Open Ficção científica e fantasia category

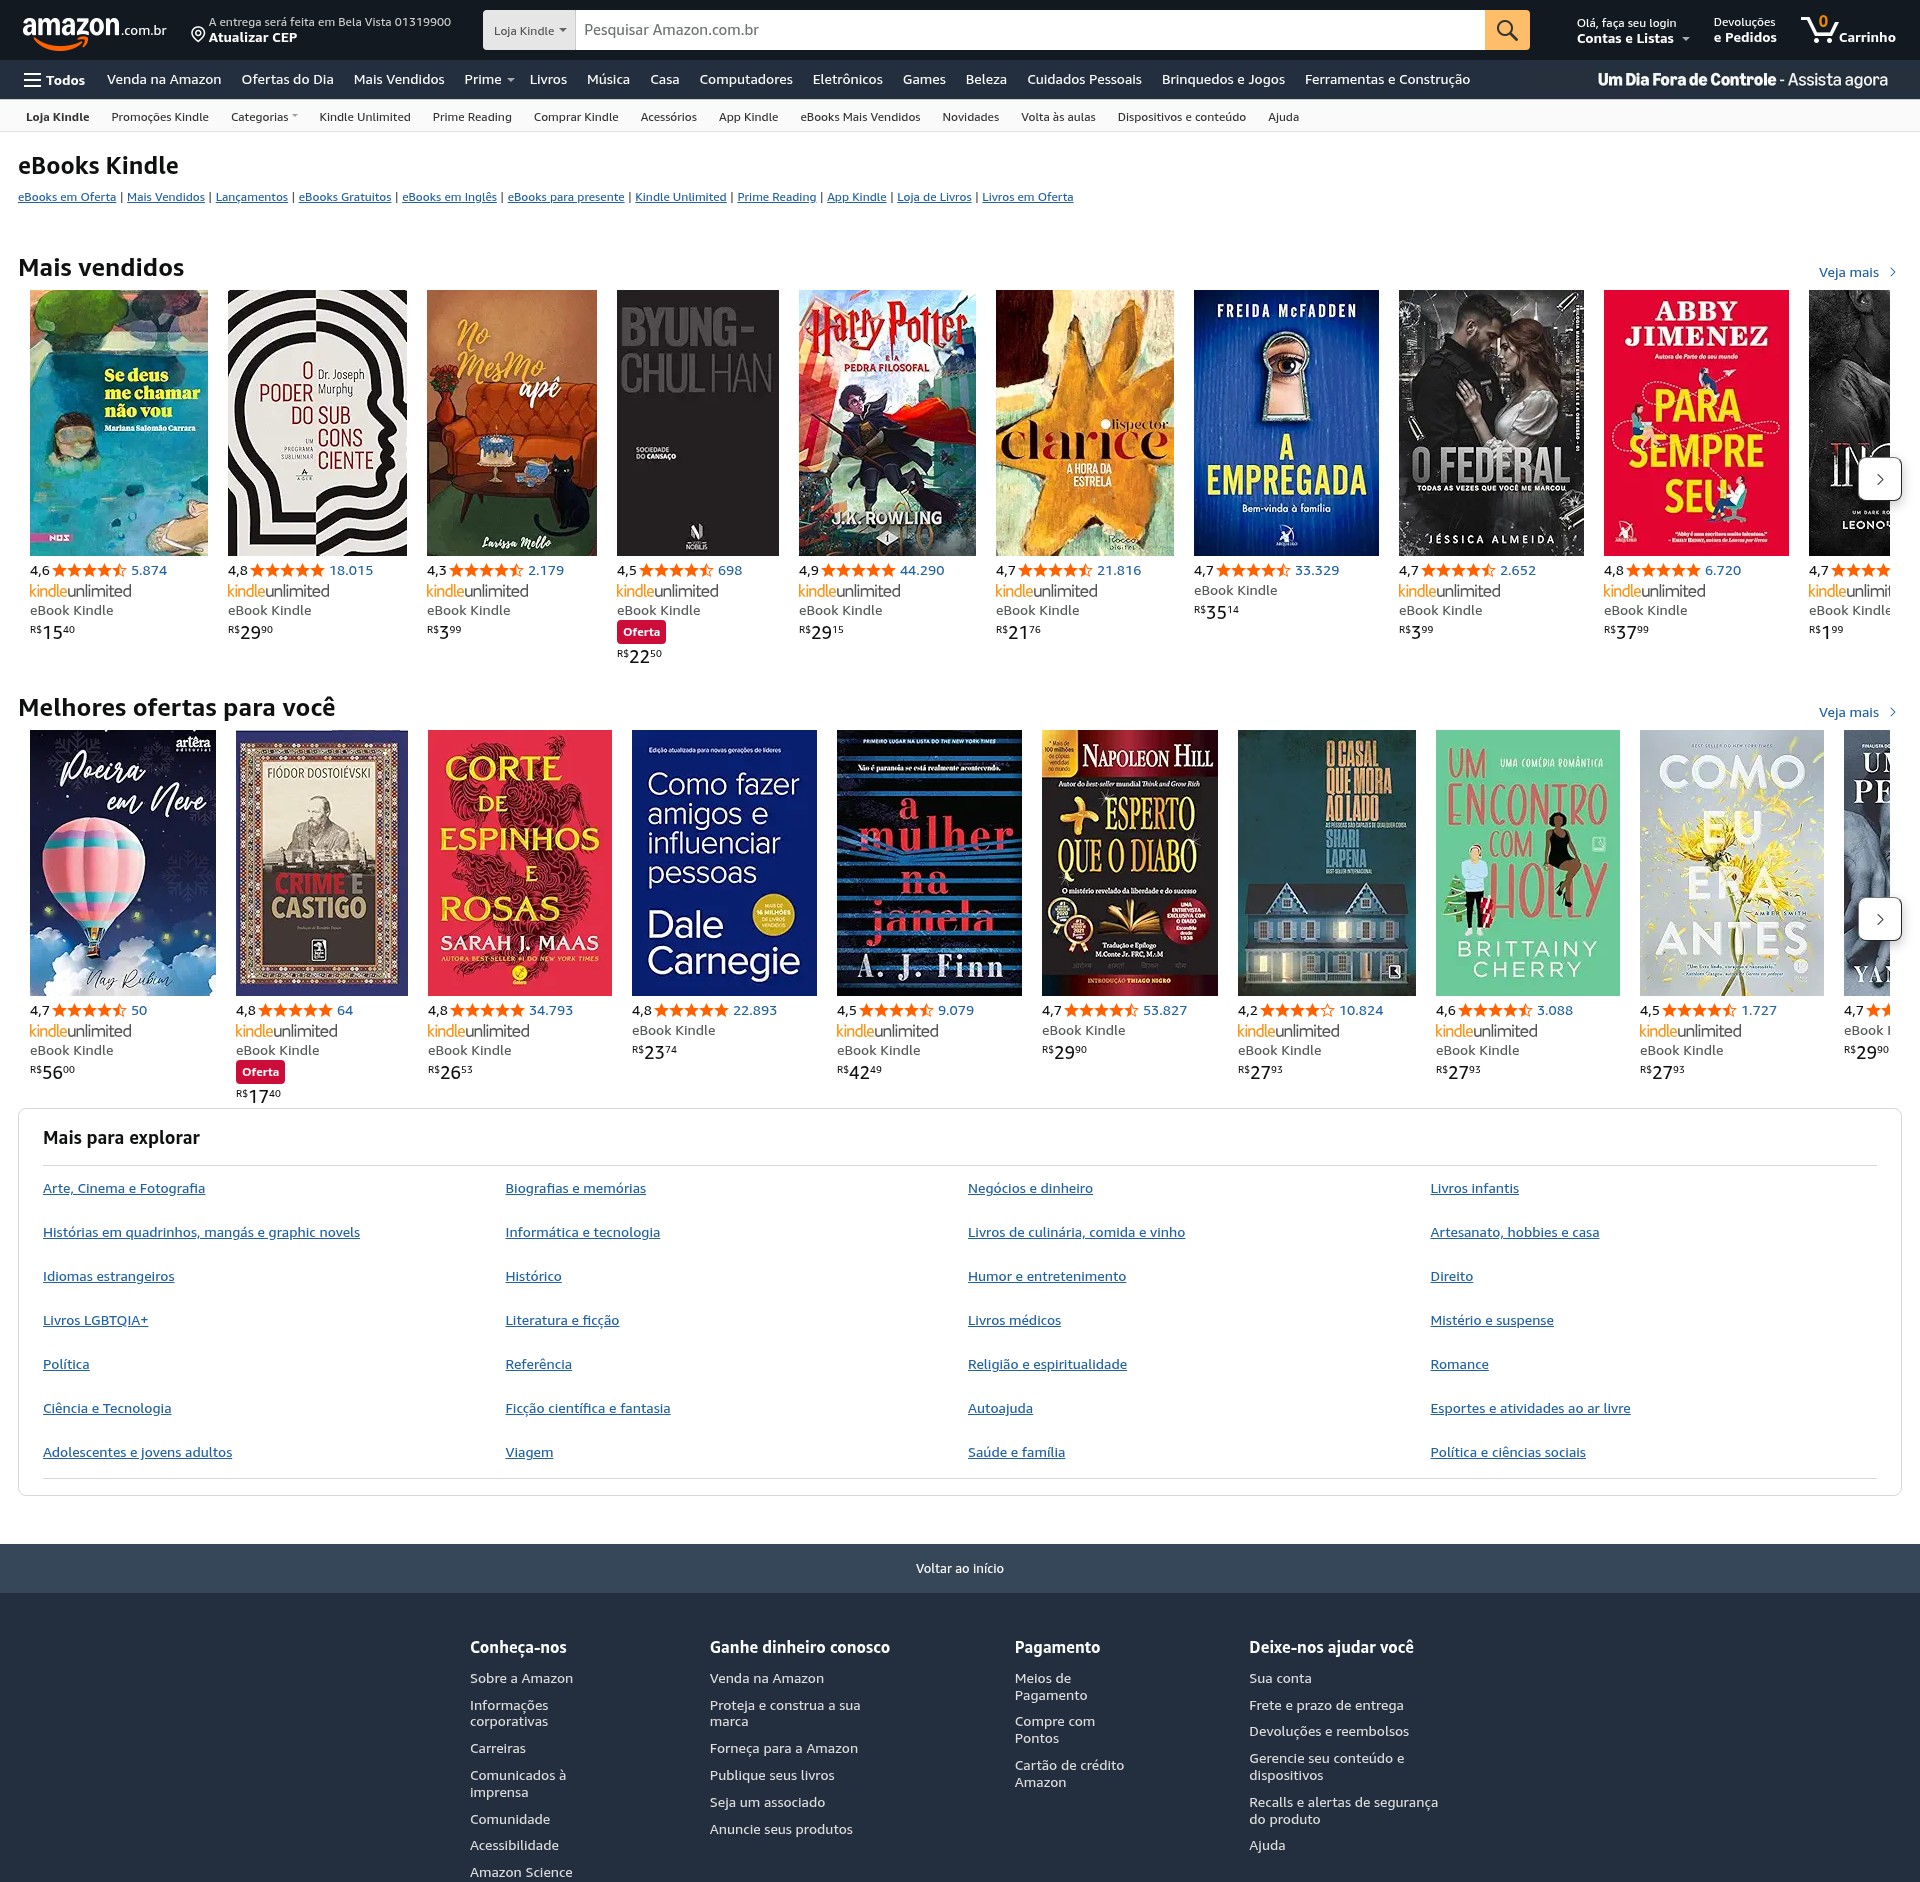588,1408
